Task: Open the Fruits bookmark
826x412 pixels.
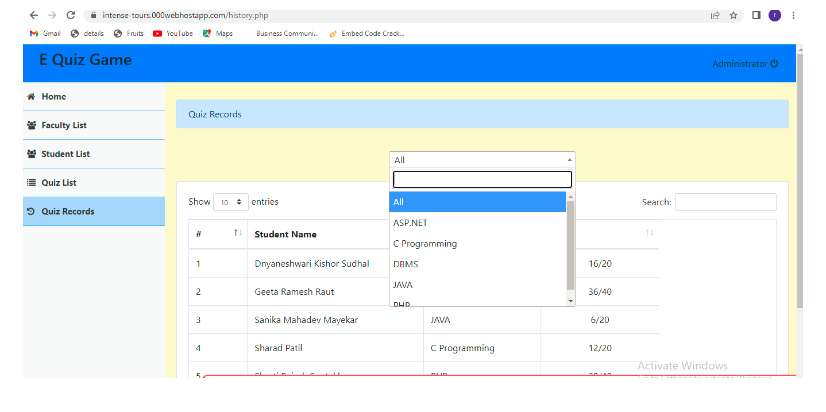Action: click(129, 33)
